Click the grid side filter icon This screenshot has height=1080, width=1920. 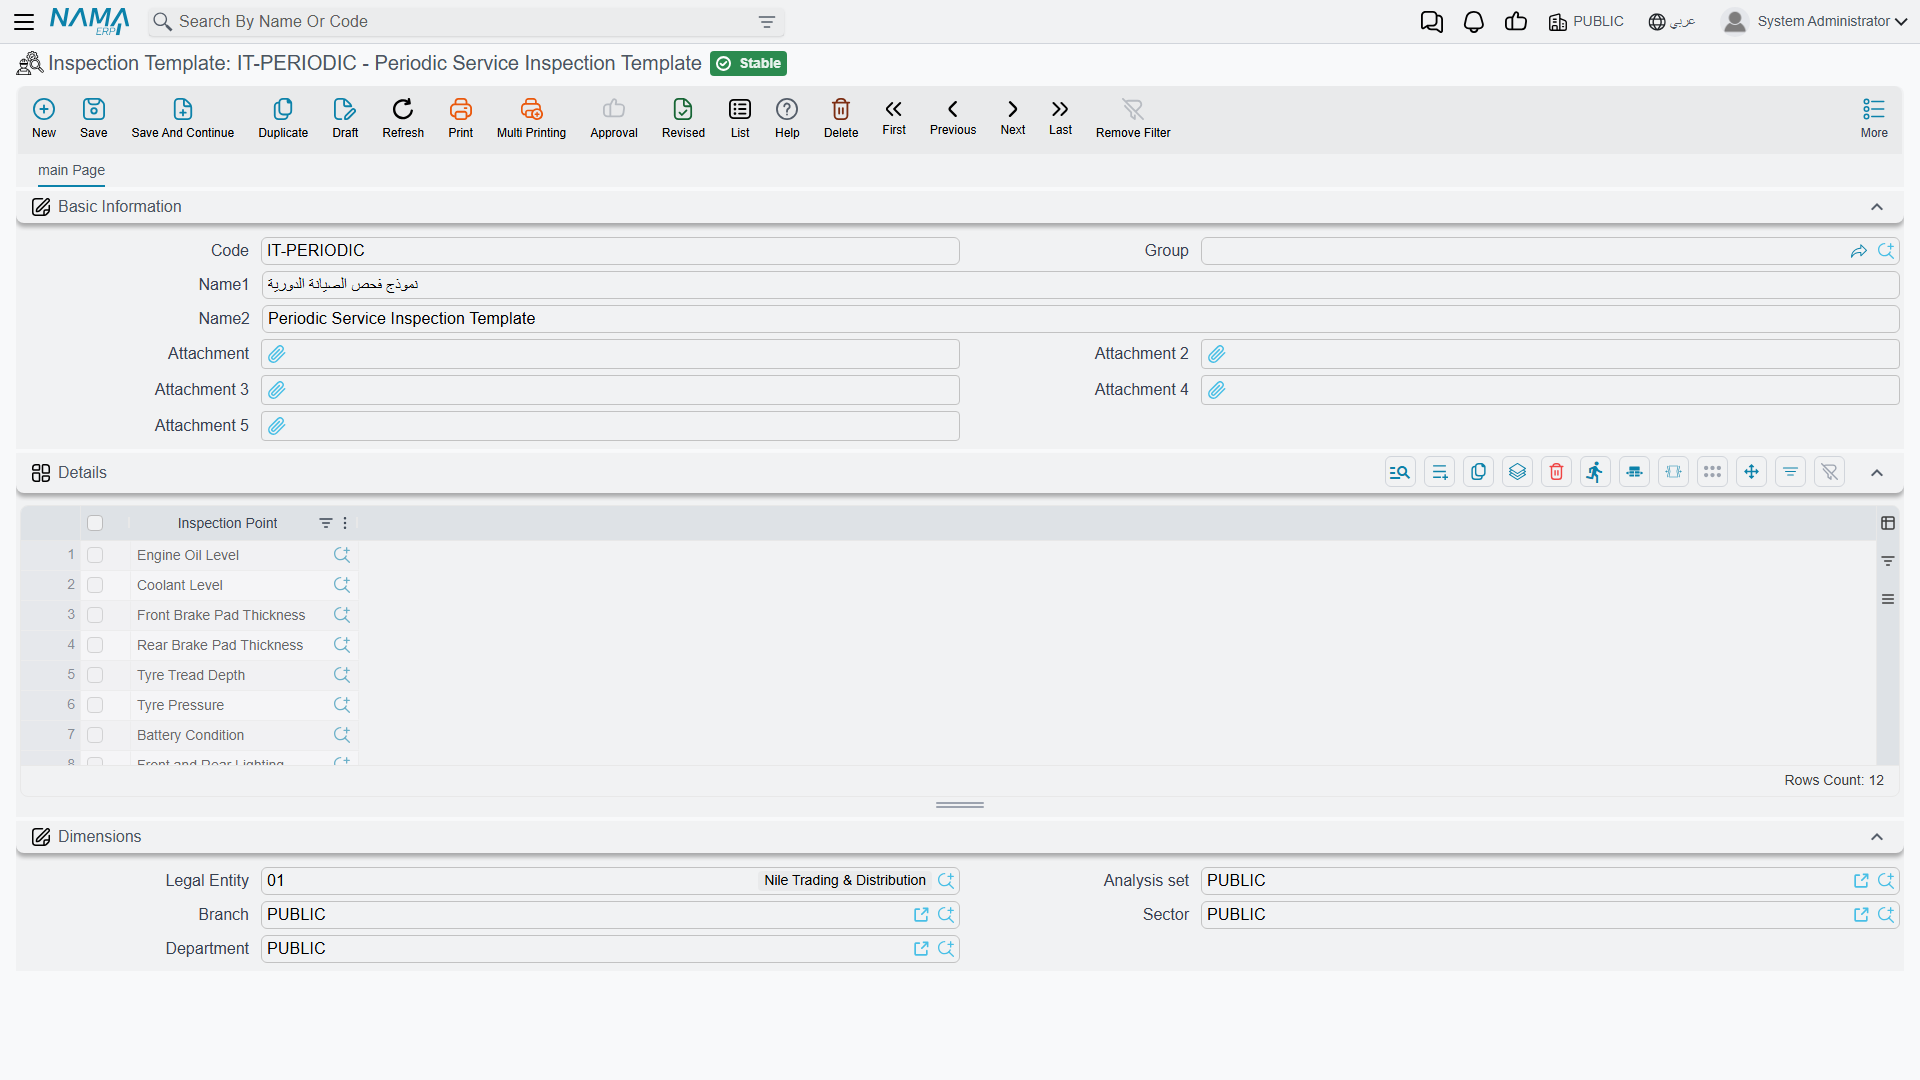coord(1888,561)
